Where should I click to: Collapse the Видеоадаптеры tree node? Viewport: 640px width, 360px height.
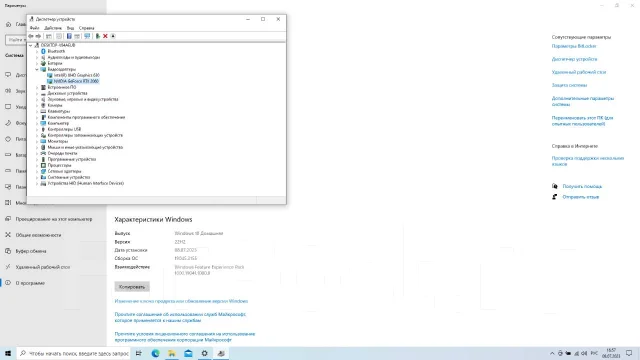(x=37, y=69)
